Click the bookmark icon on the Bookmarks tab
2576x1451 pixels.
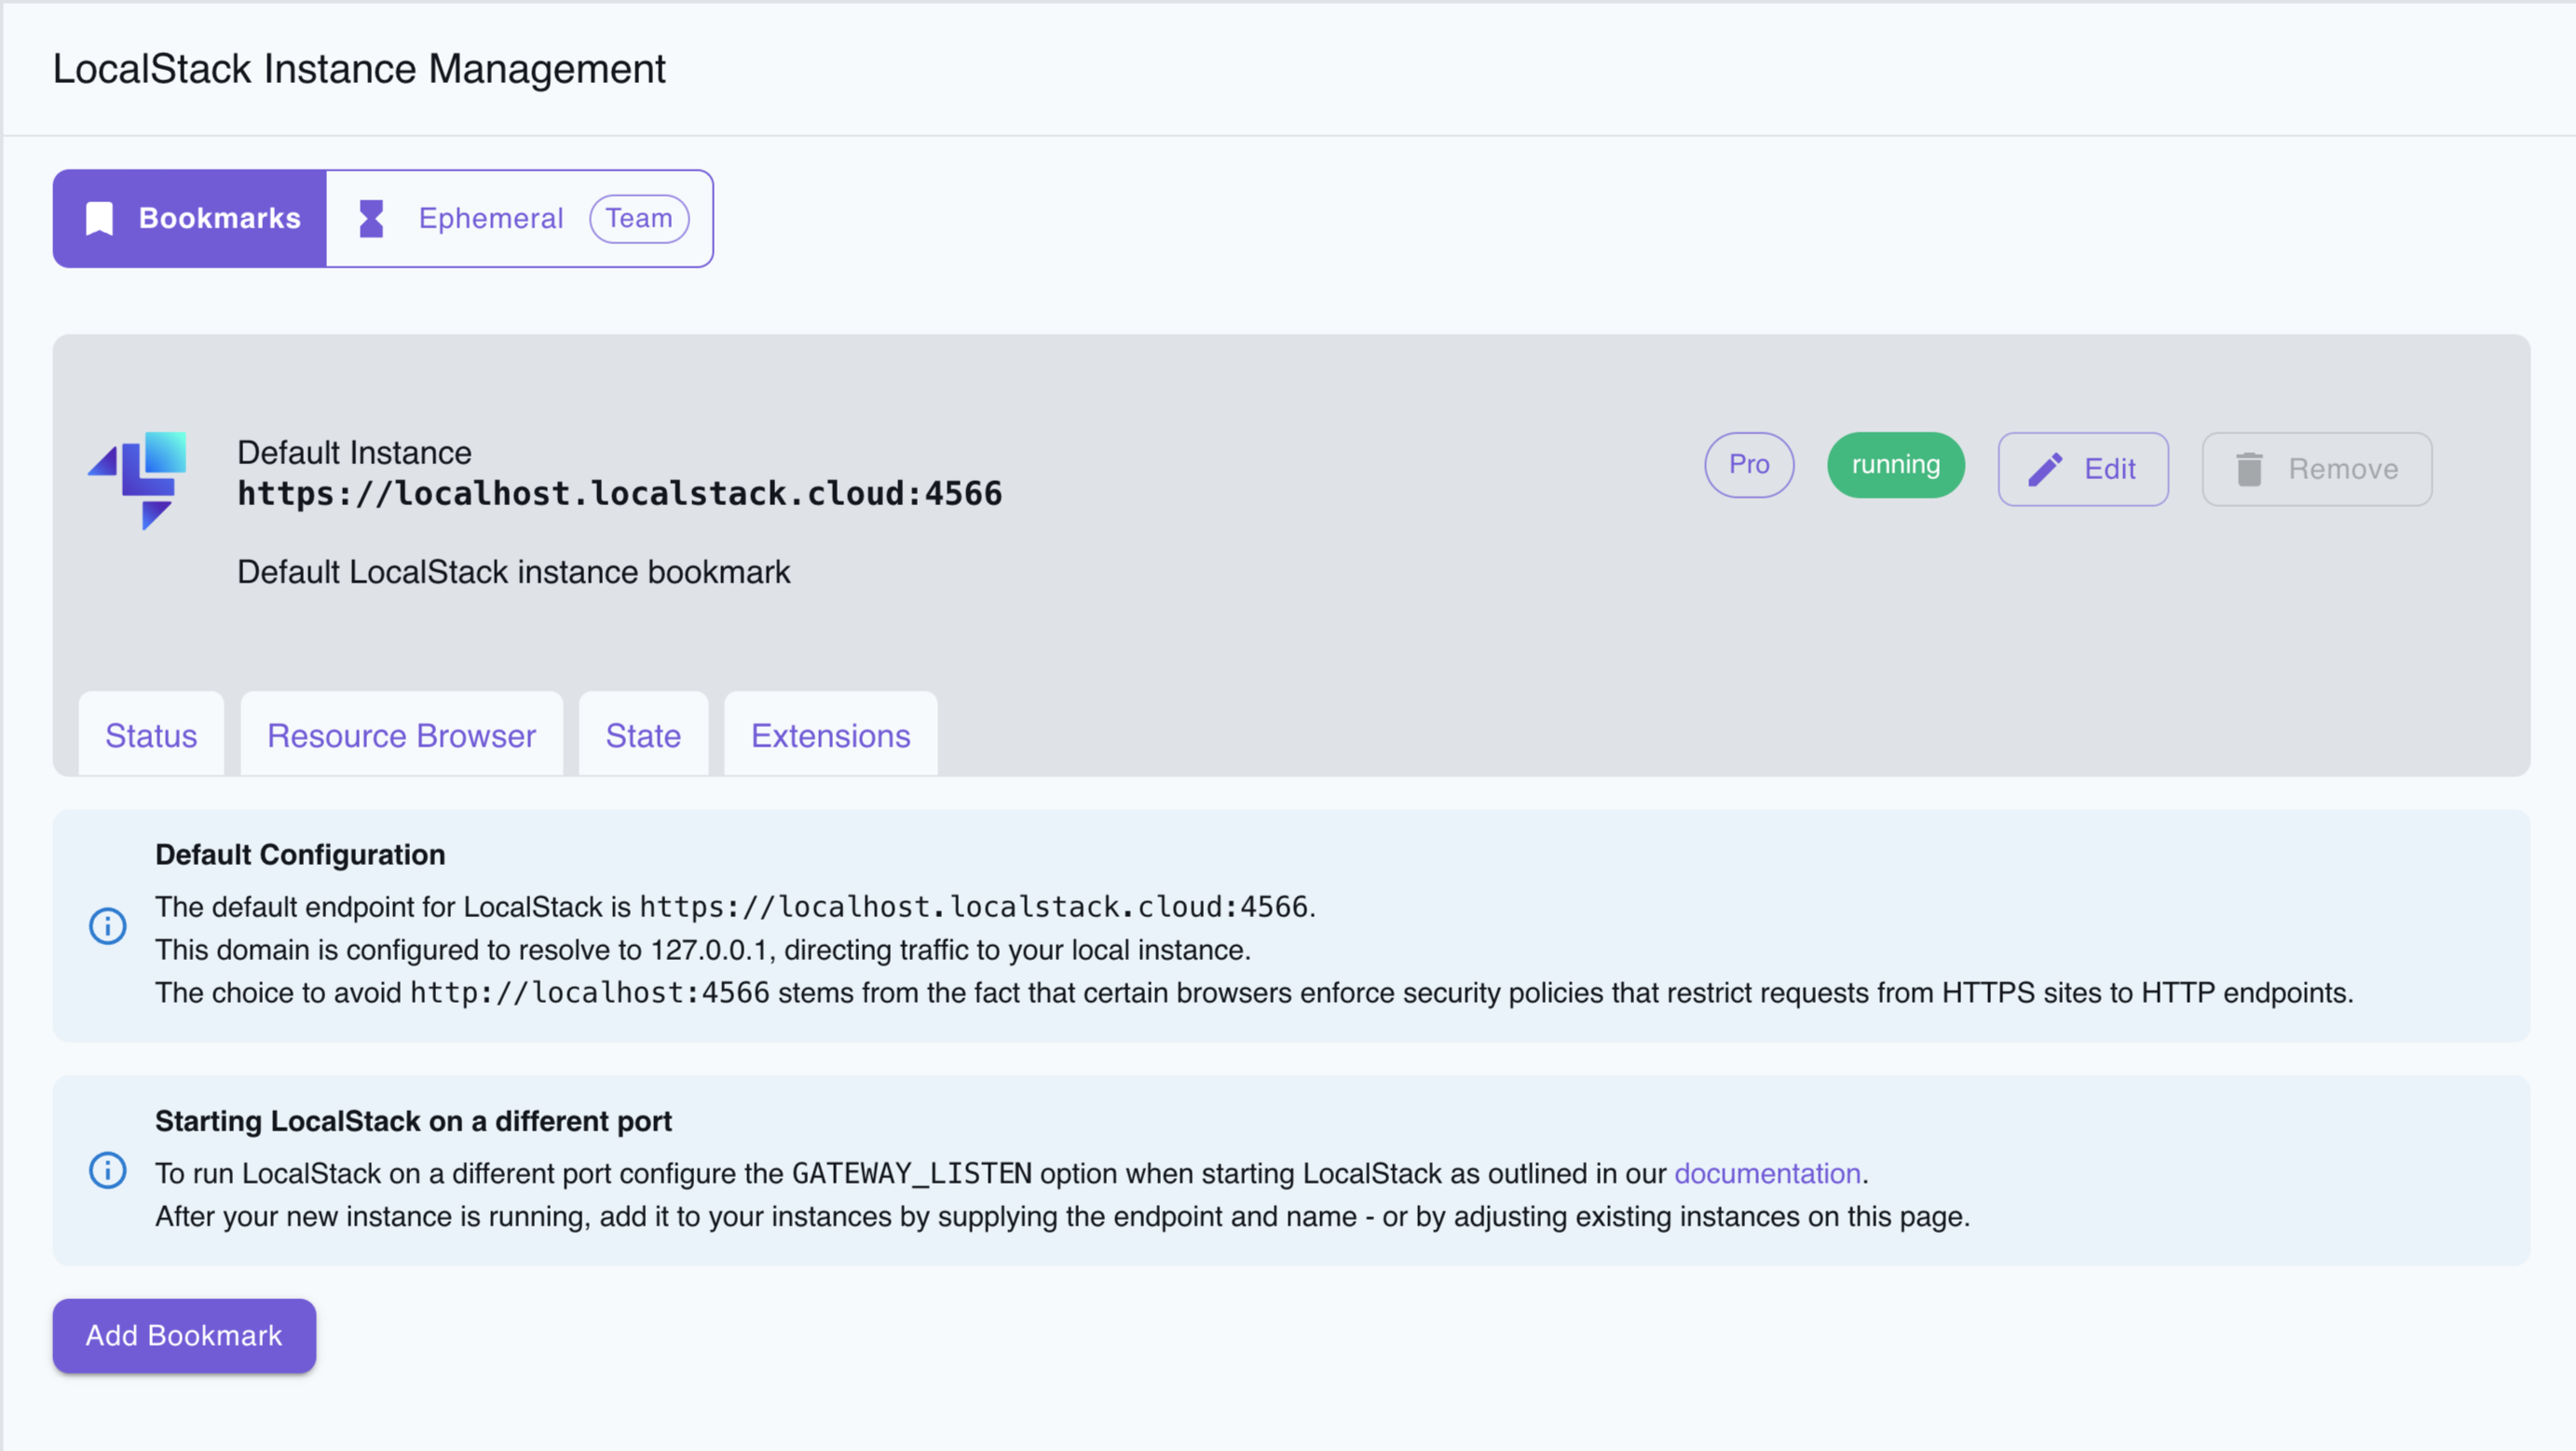(x=99, y=217)
